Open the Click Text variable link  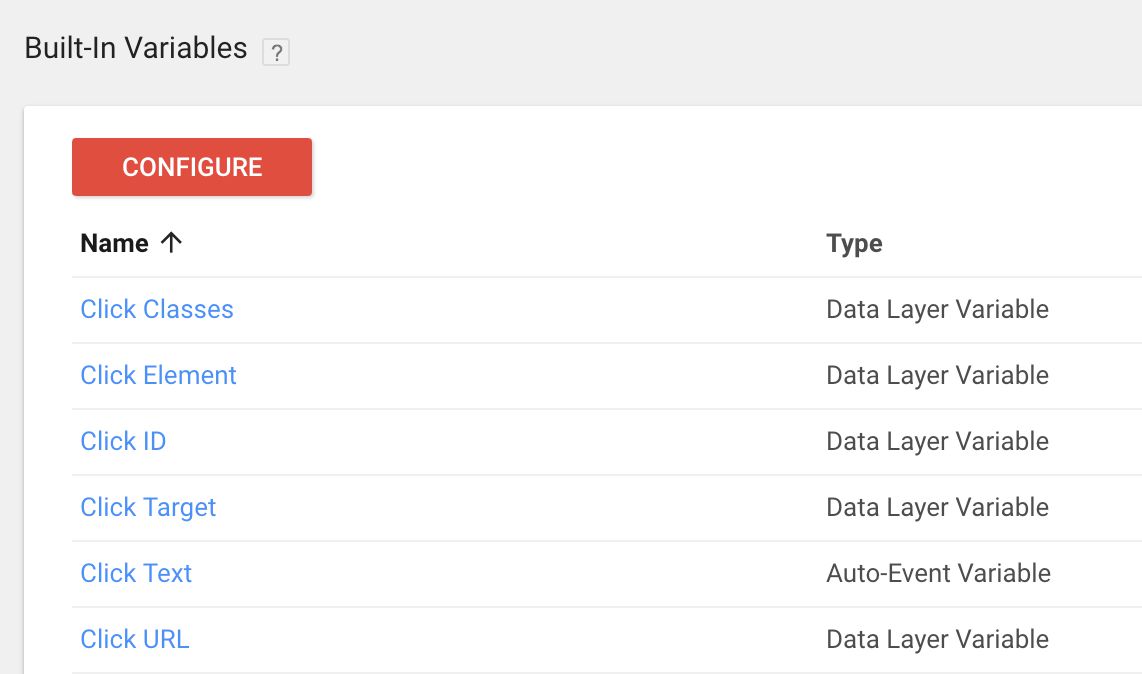coord(136,573)
